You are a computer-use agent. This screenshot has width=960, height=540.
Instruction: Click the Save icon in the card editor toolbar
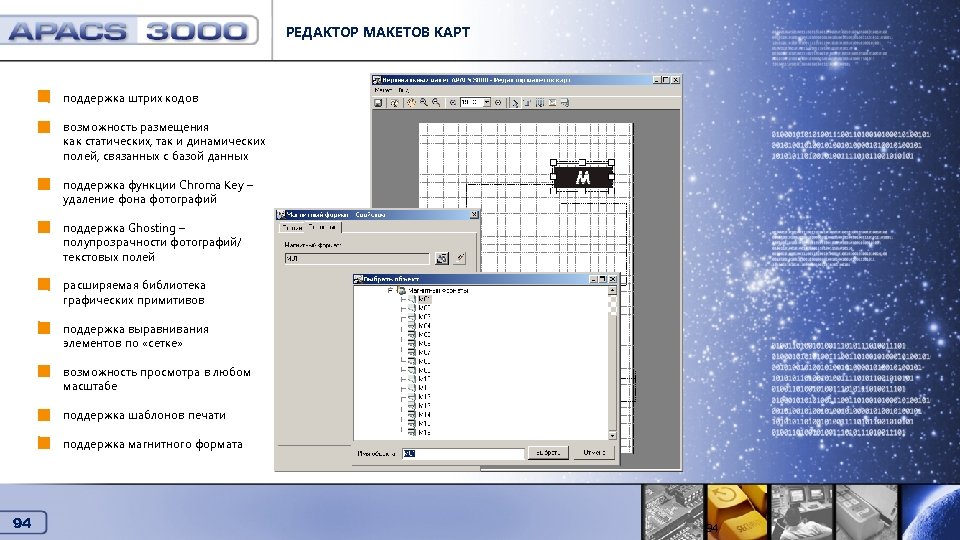pyautogui.click(x=378, y=103)
